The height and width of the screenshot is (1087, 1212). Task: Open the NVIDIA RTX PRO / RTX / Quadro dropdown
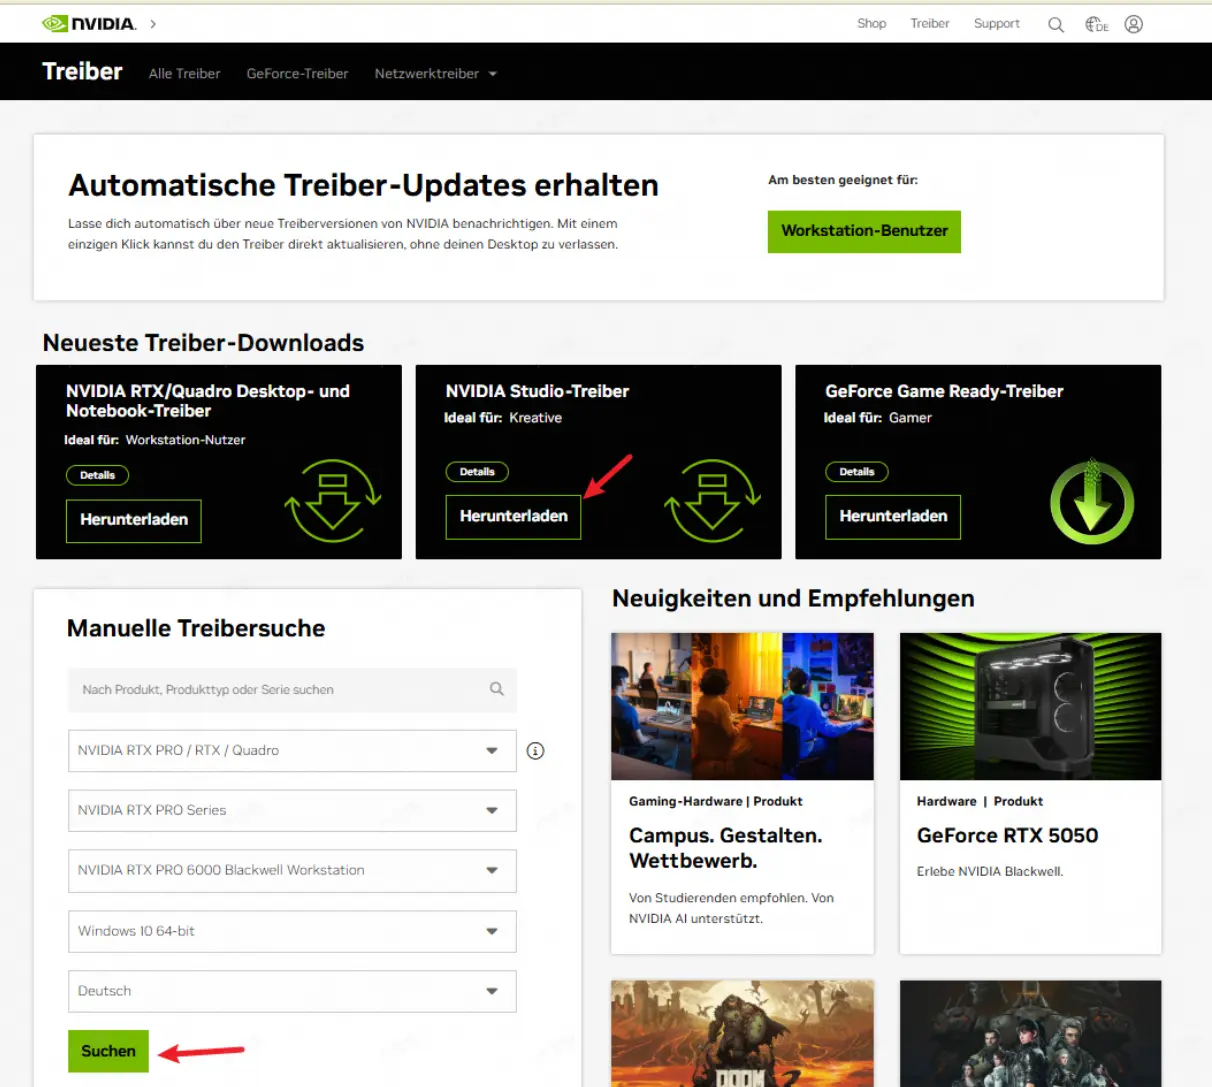[x=292, y=751]
